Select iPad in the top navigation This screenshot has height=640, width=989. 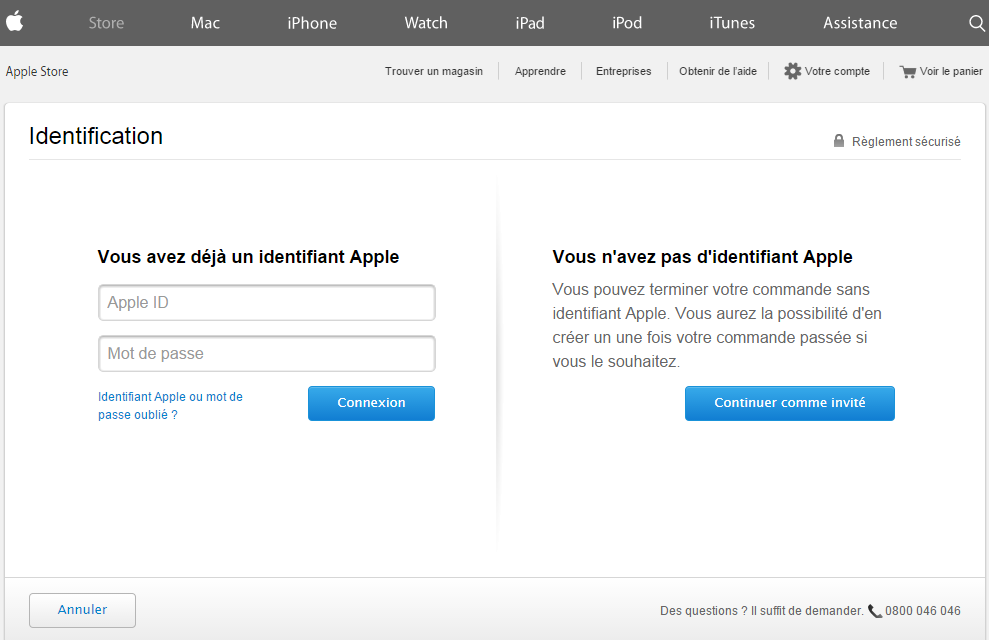(530, 23)
